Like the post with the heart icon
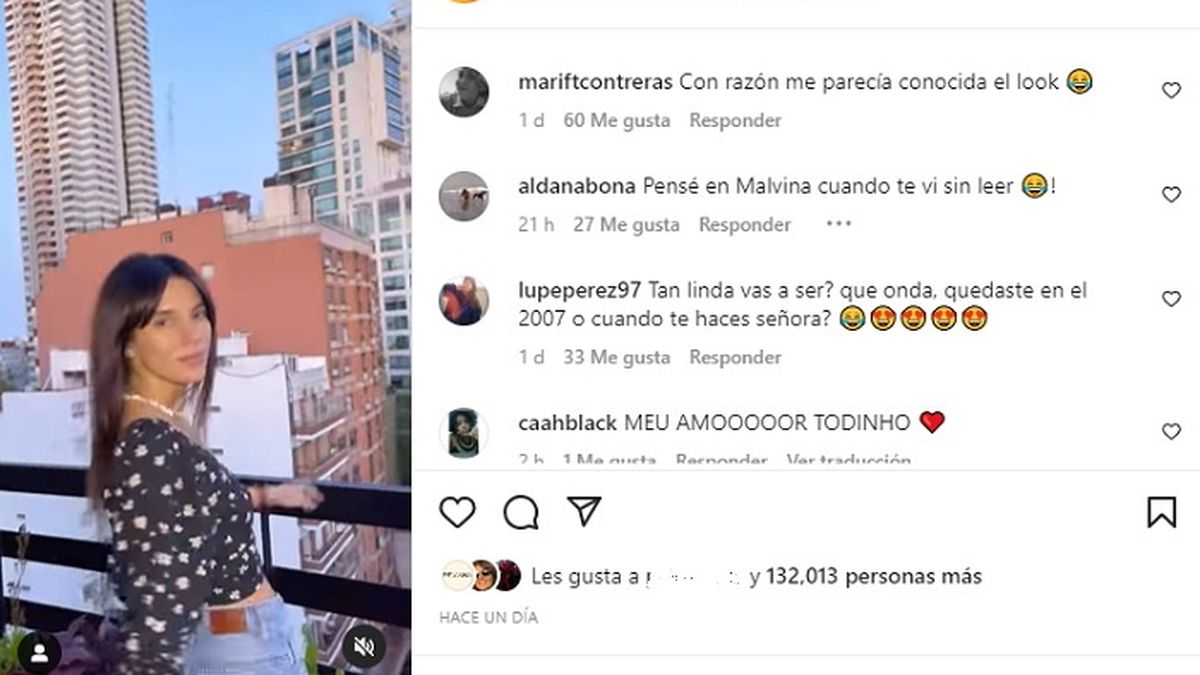The image size is (1200, 675). pos(458,512)
